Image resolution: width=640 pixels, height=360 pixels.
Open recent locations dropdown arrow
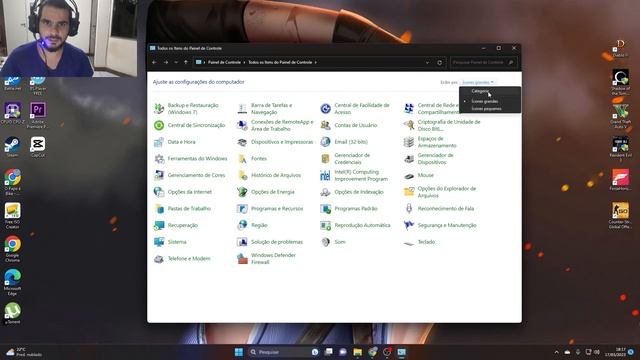tap(176, 62)
